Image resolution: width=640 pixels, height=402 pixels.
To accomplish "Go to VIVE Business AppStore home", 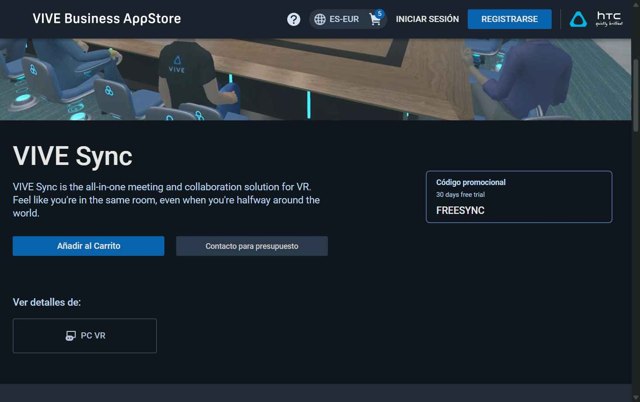I will [x=107, y=19].
